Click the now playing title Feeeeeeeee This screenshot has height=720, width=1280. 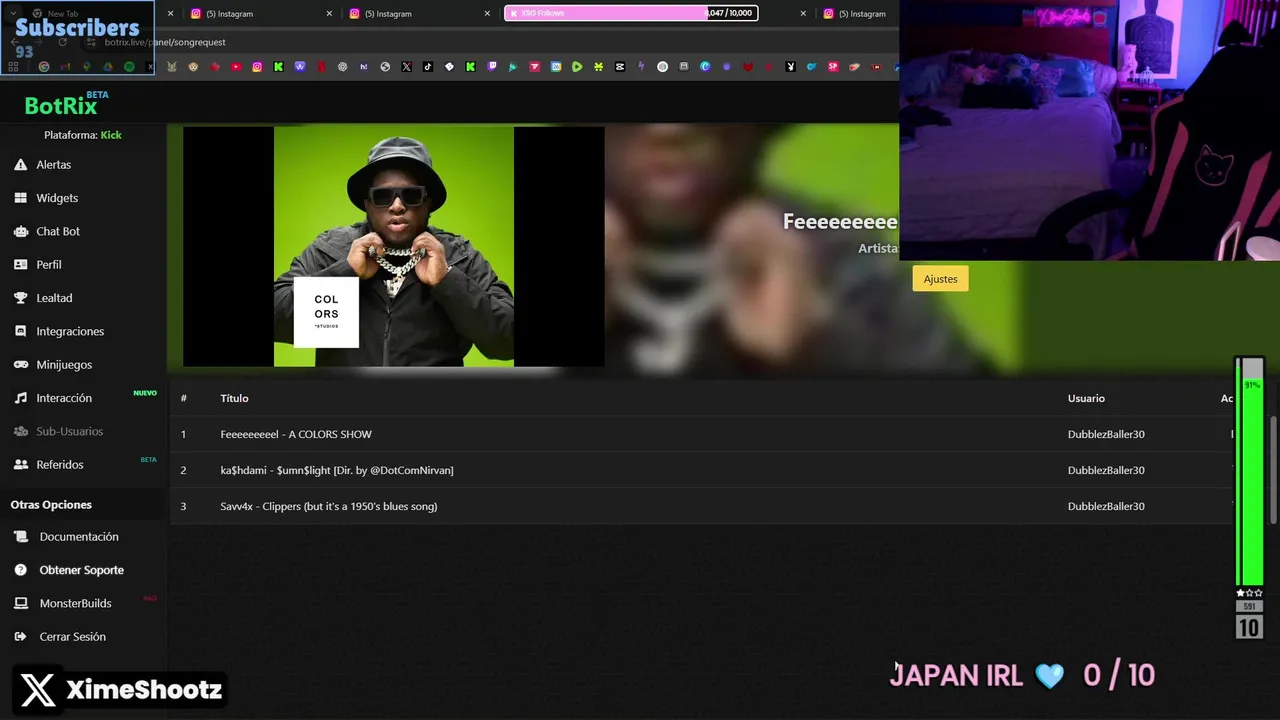(840, 222)
